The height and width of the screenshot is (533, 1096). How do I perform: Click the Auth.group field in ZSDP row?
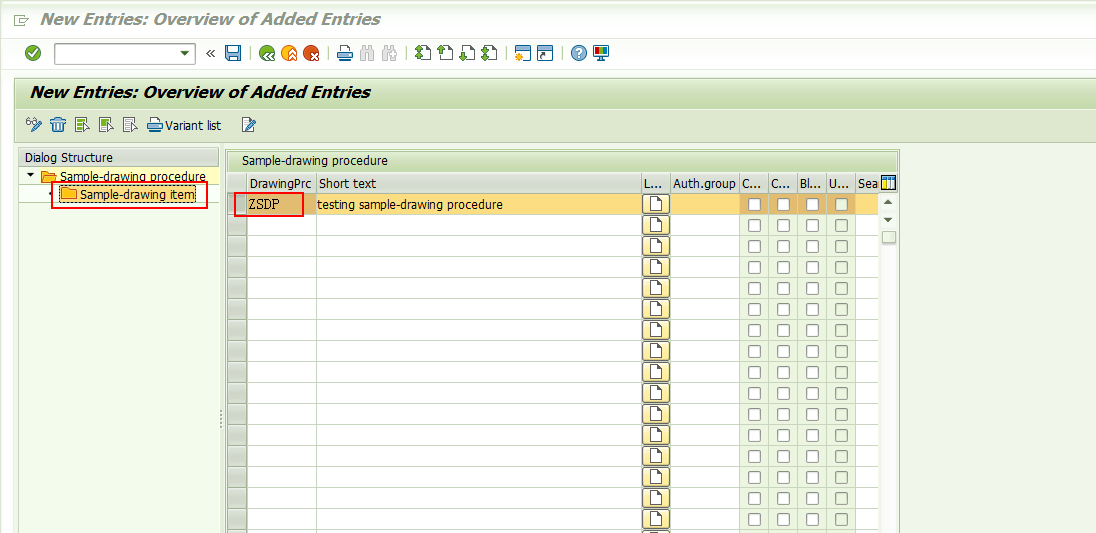click(x=705, y=205)
